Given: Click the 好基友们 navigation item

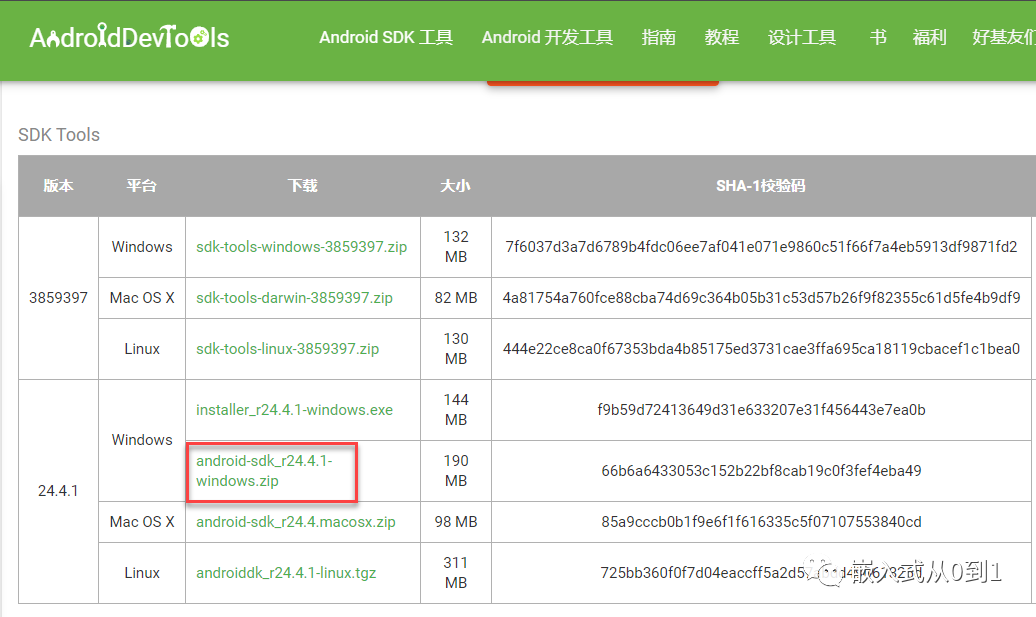Looking at the screenshot, I should point(1003,37).
